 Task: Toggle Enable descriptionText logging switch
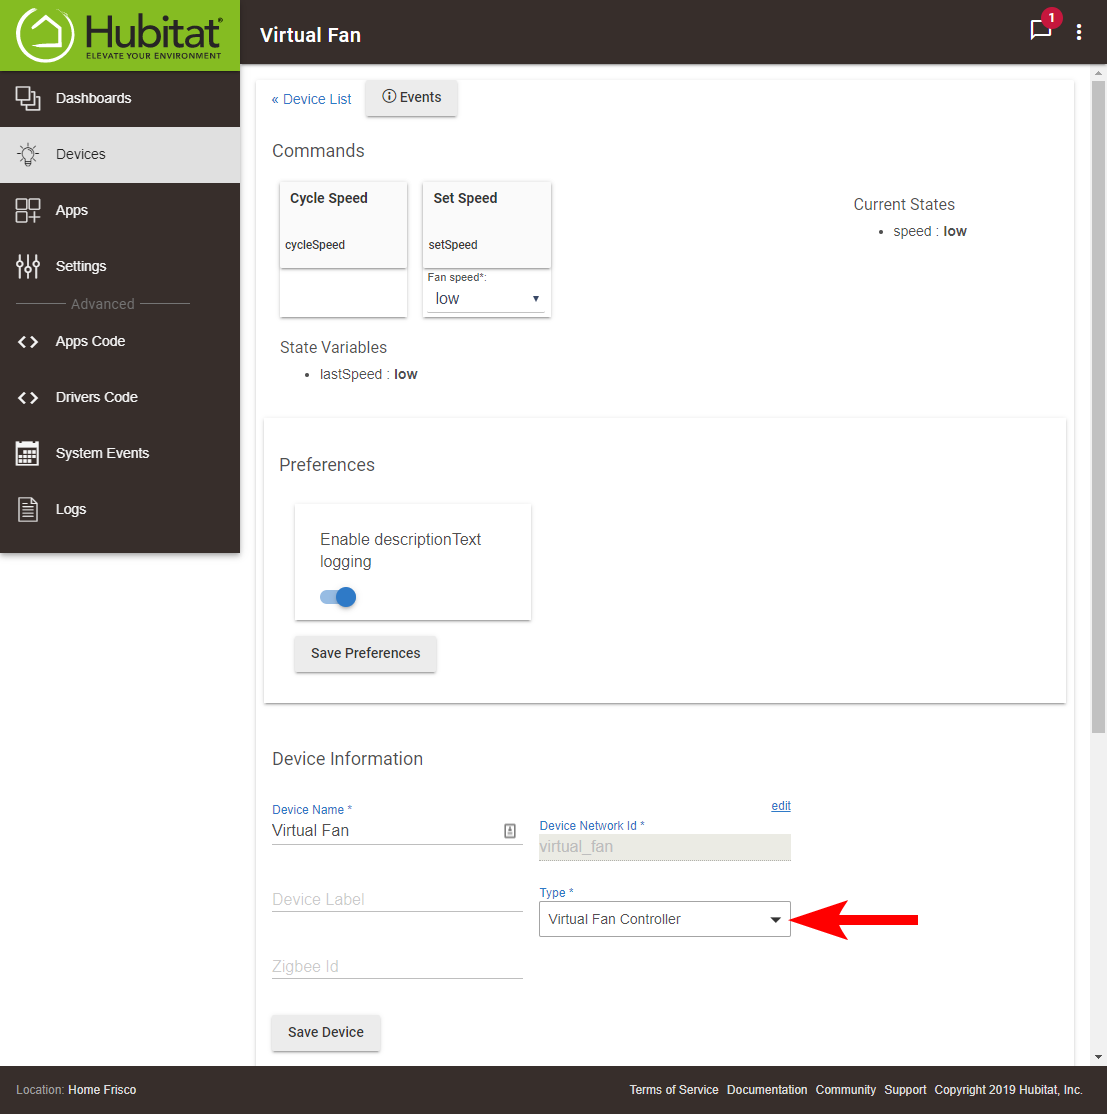coord(338,597)
